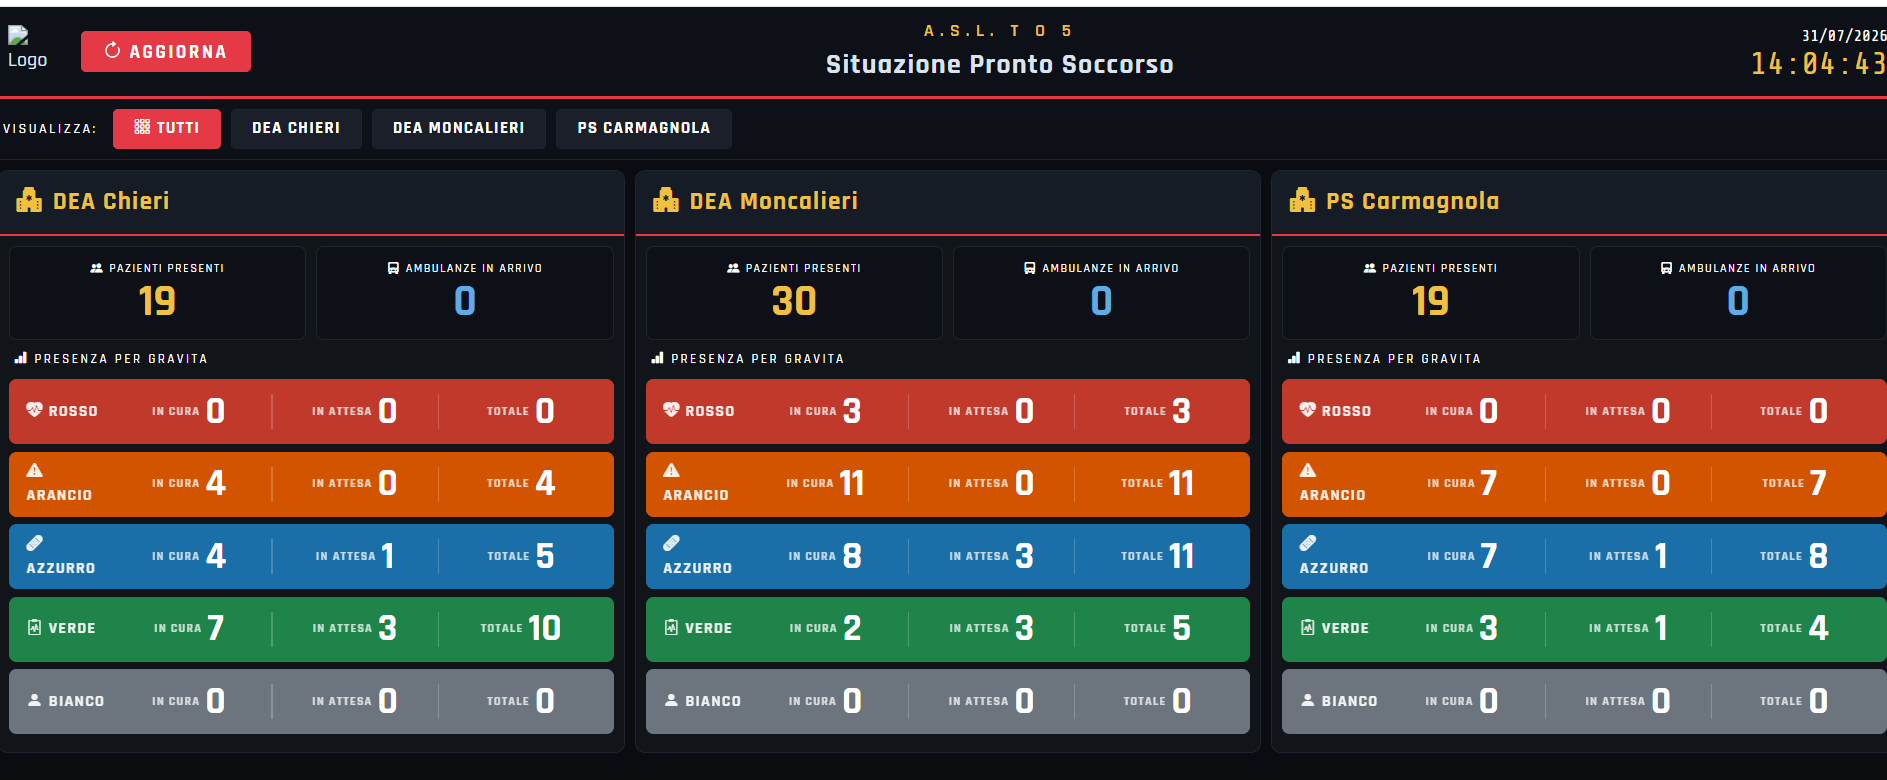Image resolution: width=1887 pixels, height=780 pixels.
Task: Click heart icon on Chieri ROSSO row
Action: click(x=34, y=409)
